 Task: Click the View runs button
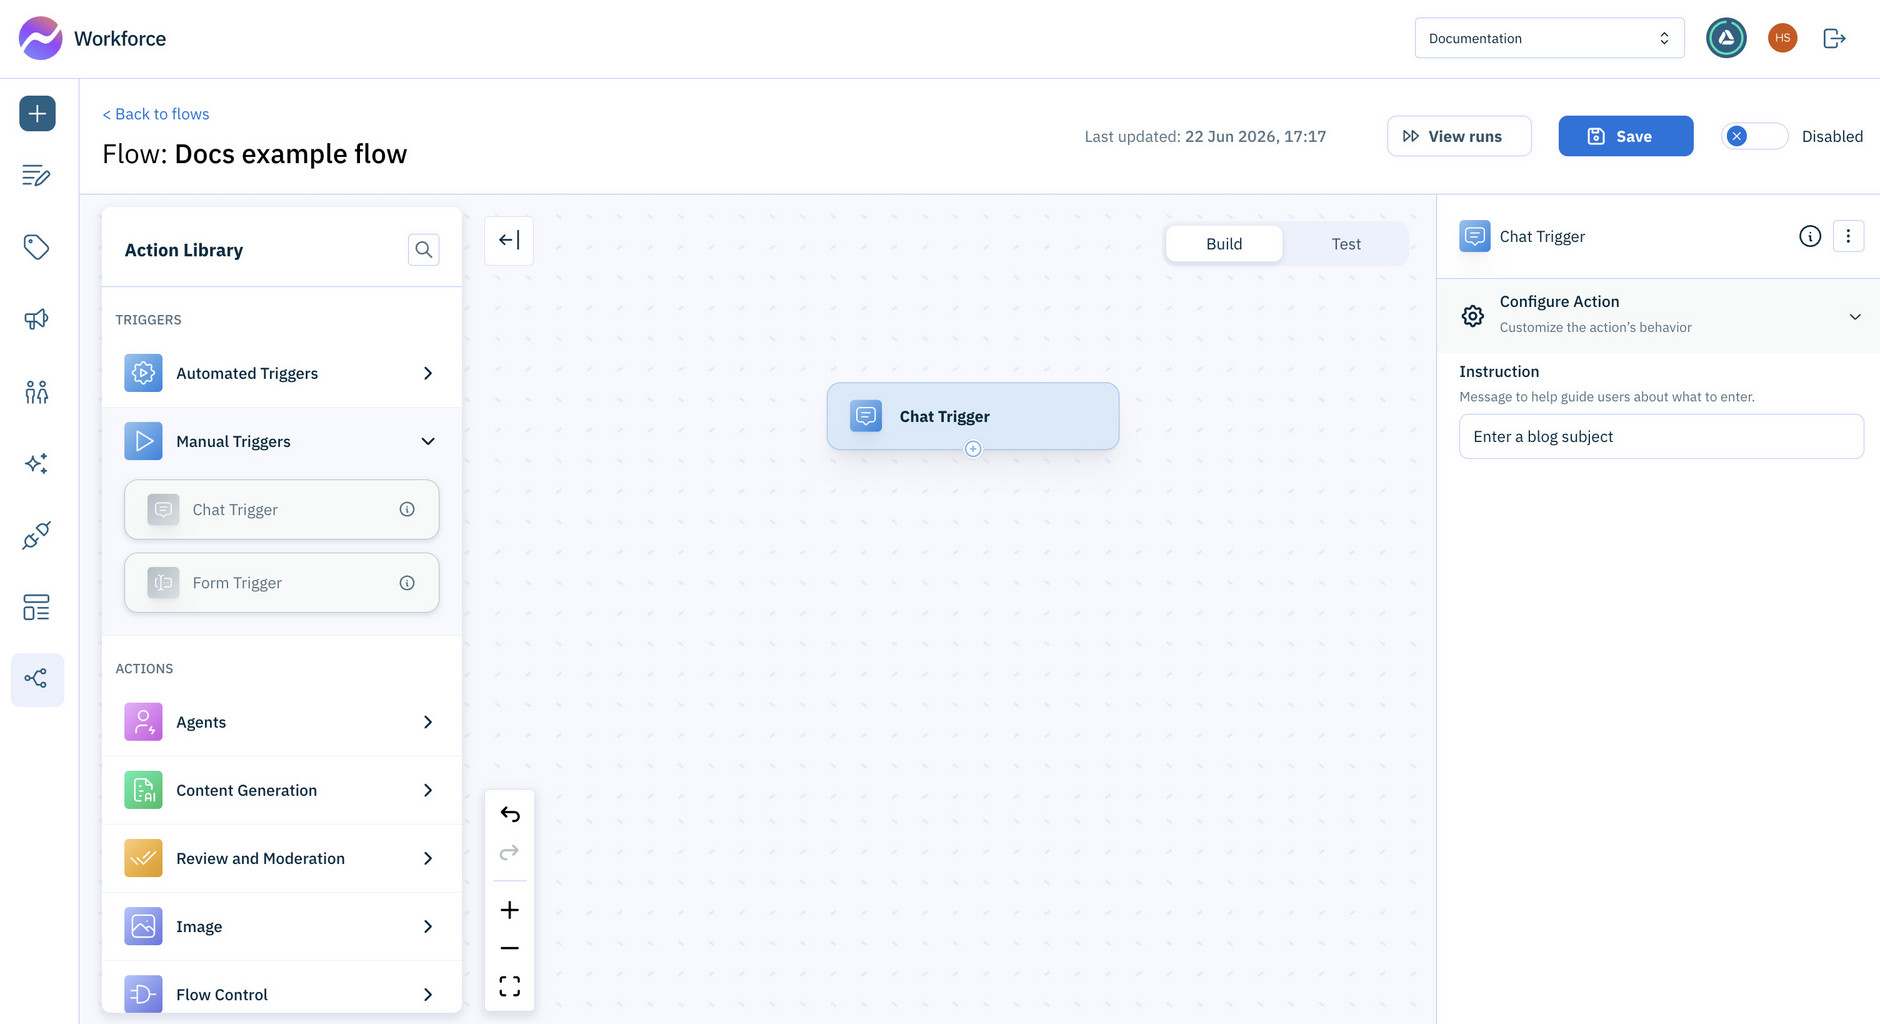click(1459, 136)
